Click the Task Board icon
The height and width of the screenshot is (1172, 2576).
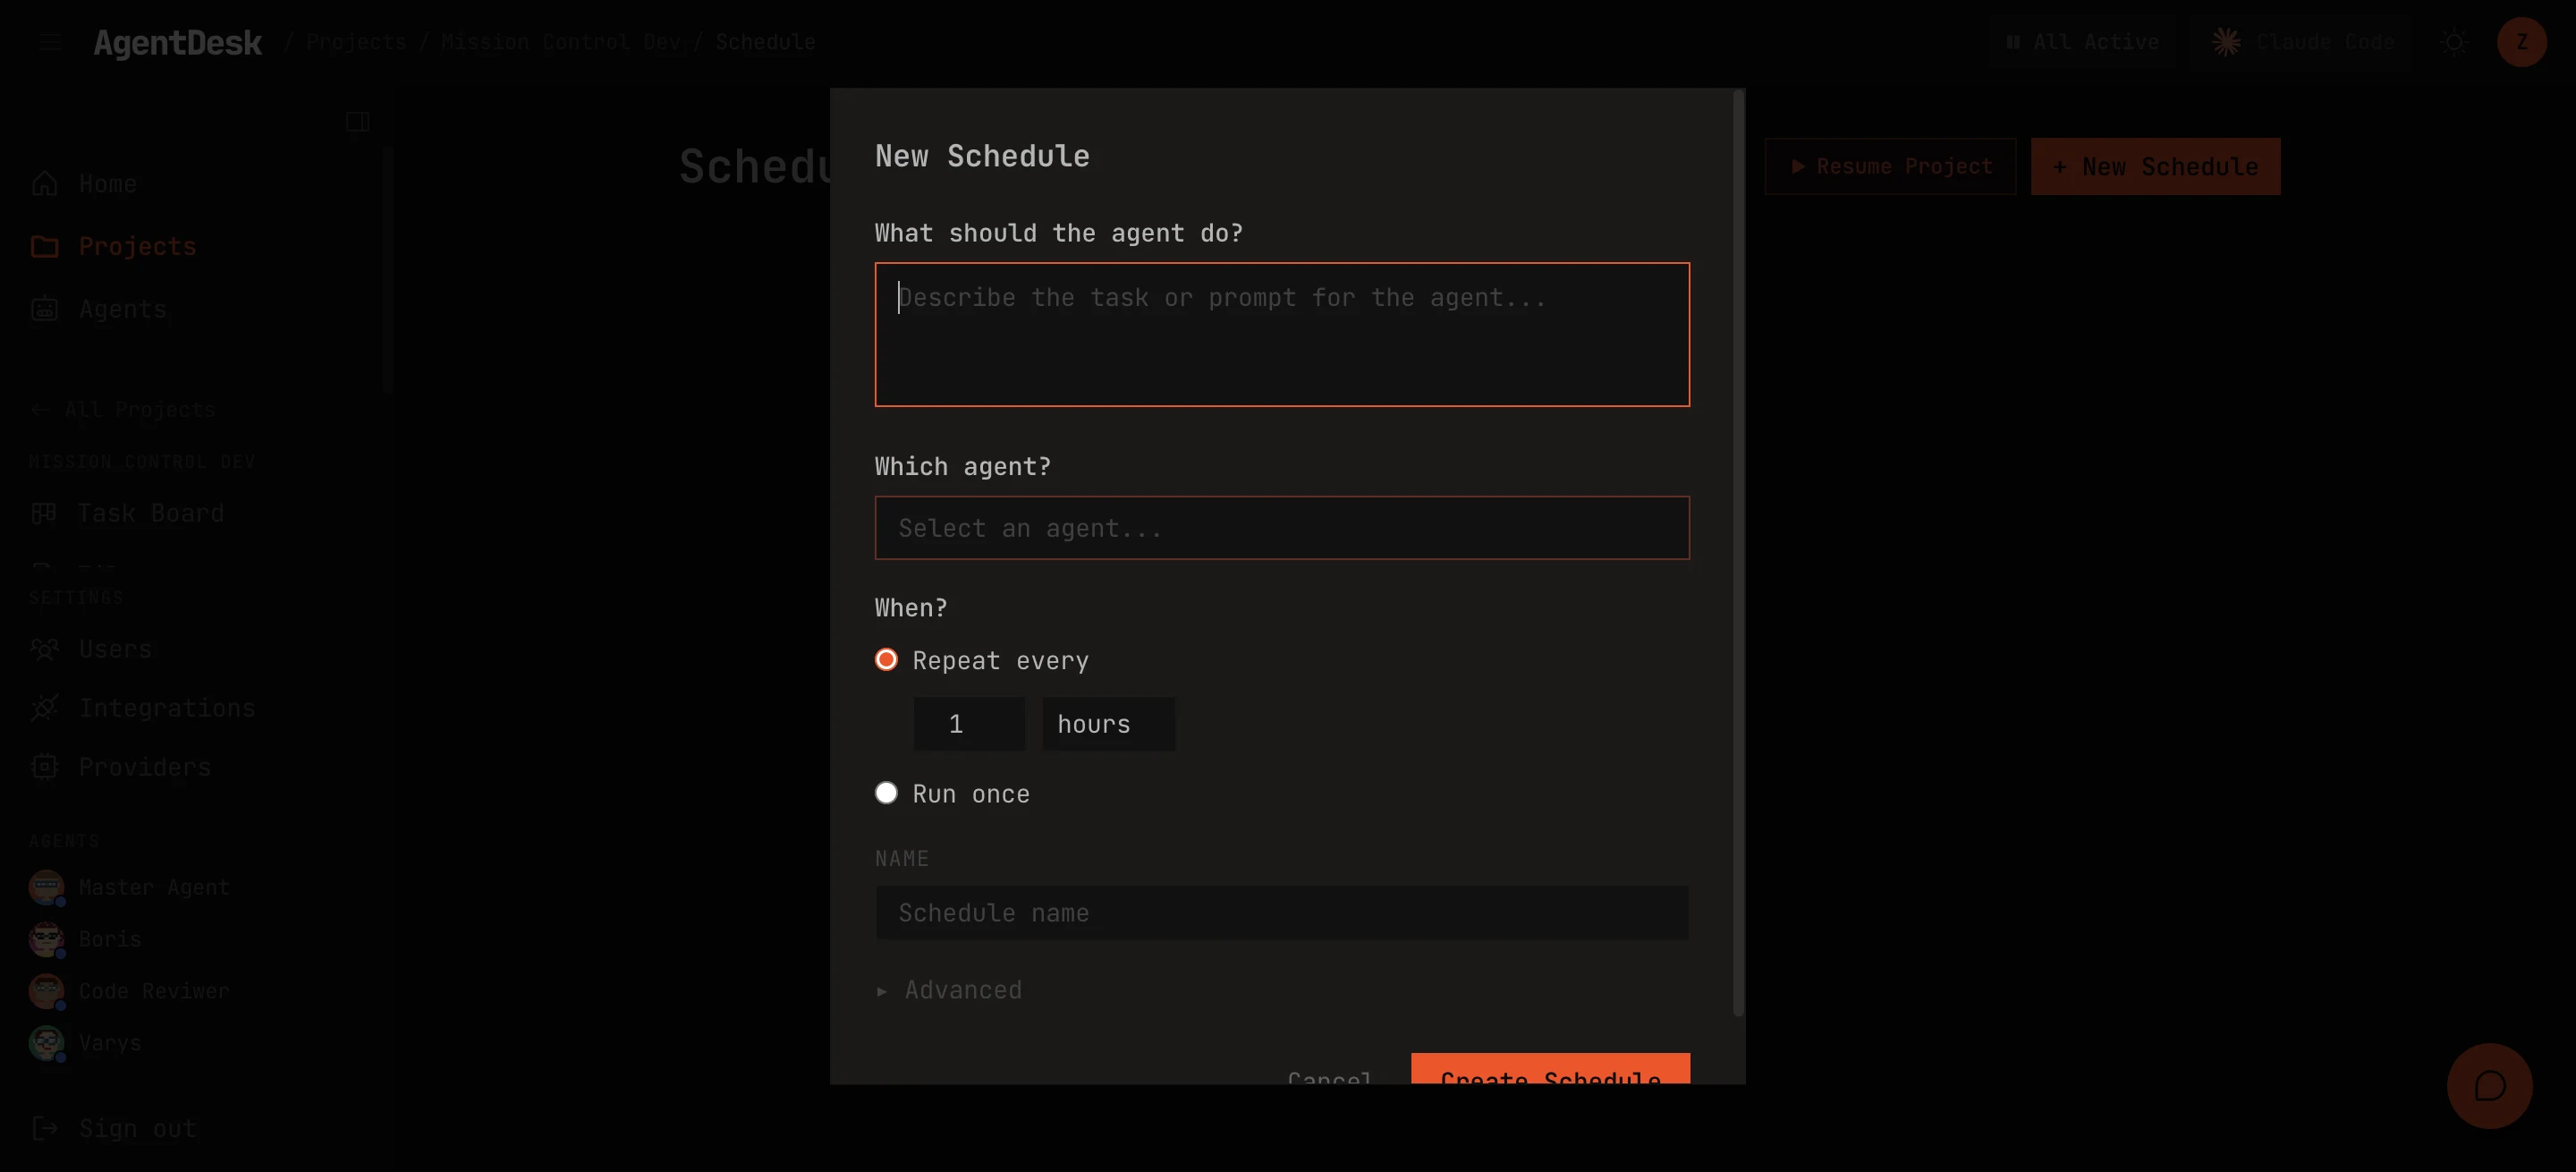[43, 513]
